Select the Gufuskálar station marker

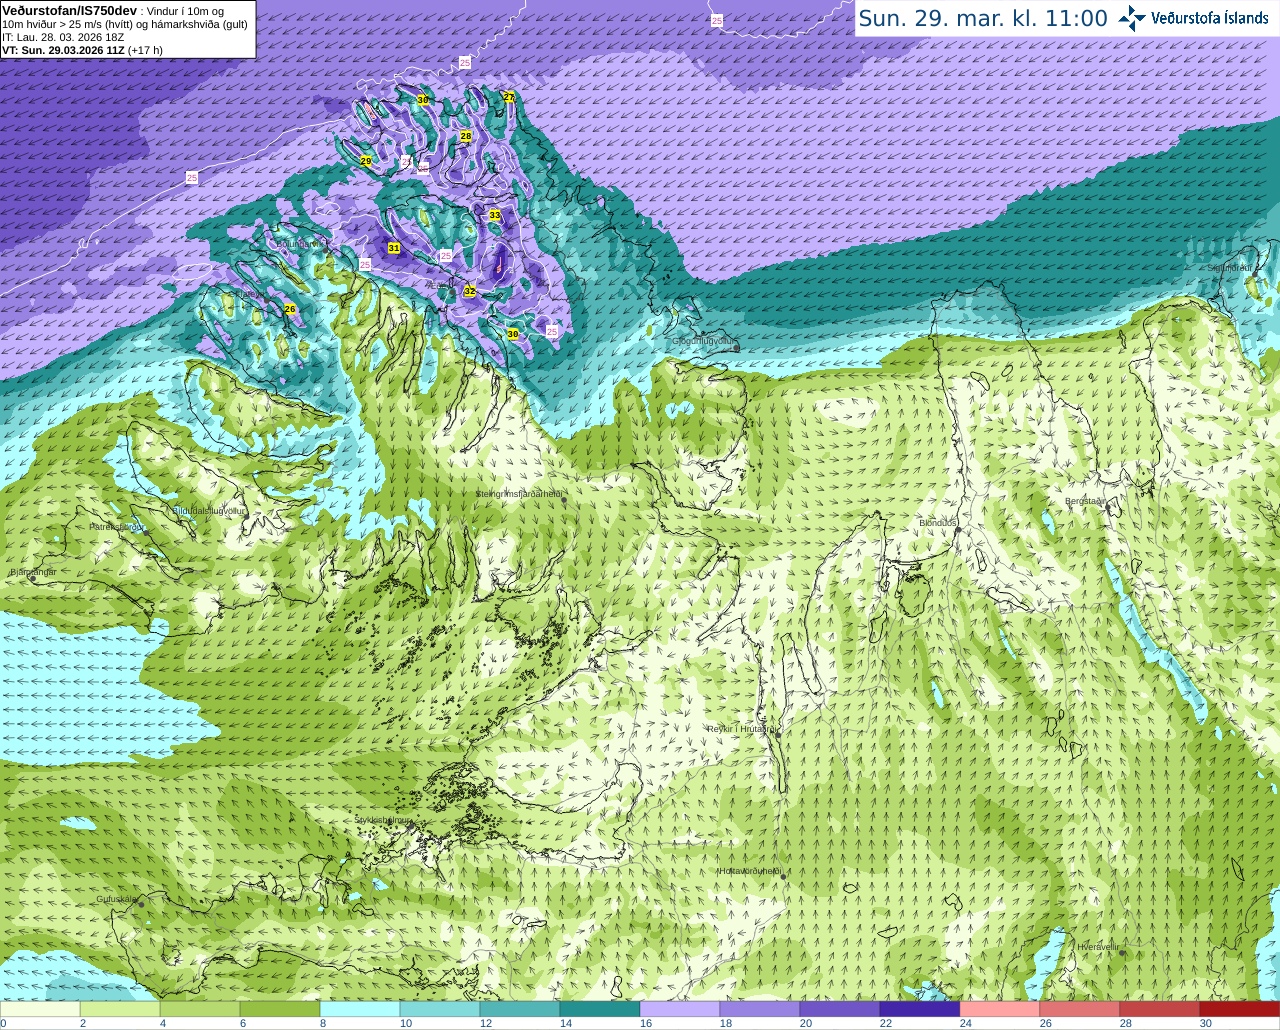(141, 904)
